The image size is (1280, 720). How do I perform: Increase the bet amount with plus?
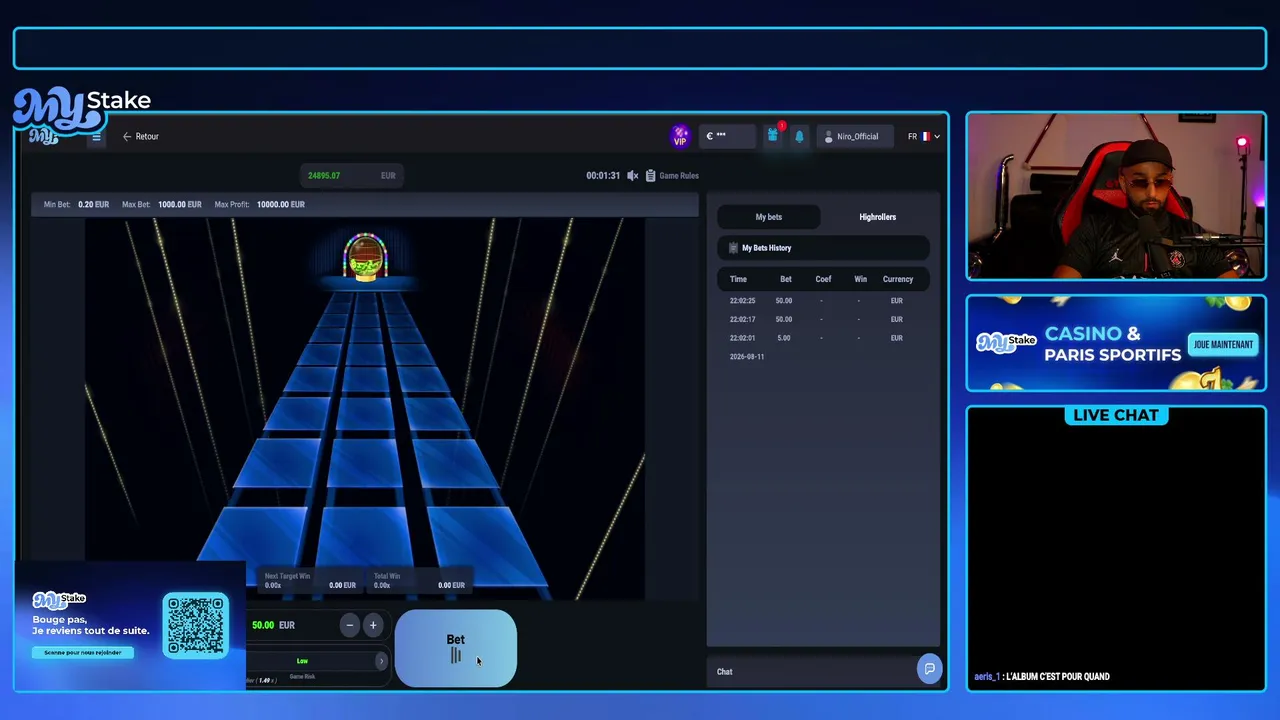click(373, 625)
